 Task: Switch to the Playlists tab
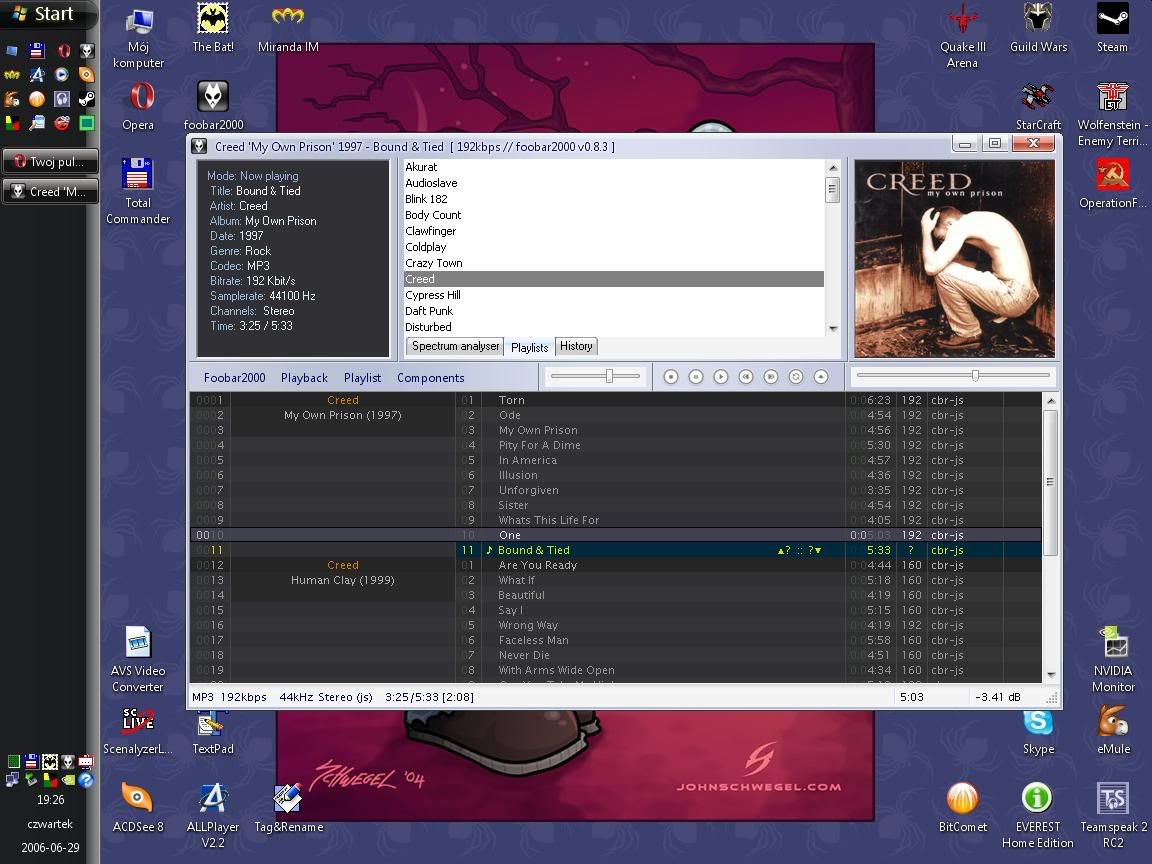tap(530, 347)
